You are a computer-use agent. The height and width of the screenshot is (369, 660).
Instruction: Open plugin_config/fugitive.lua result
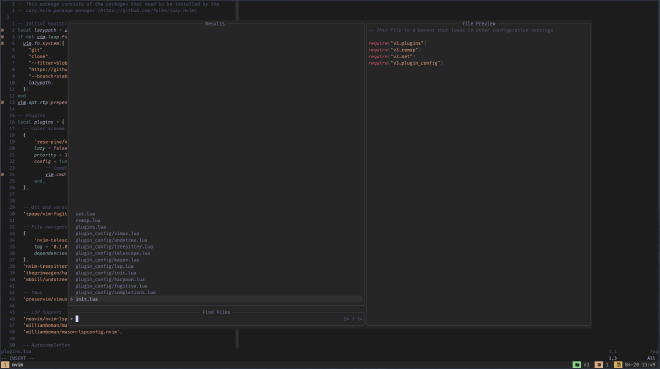pyautogui.click(x=112, y=286)
